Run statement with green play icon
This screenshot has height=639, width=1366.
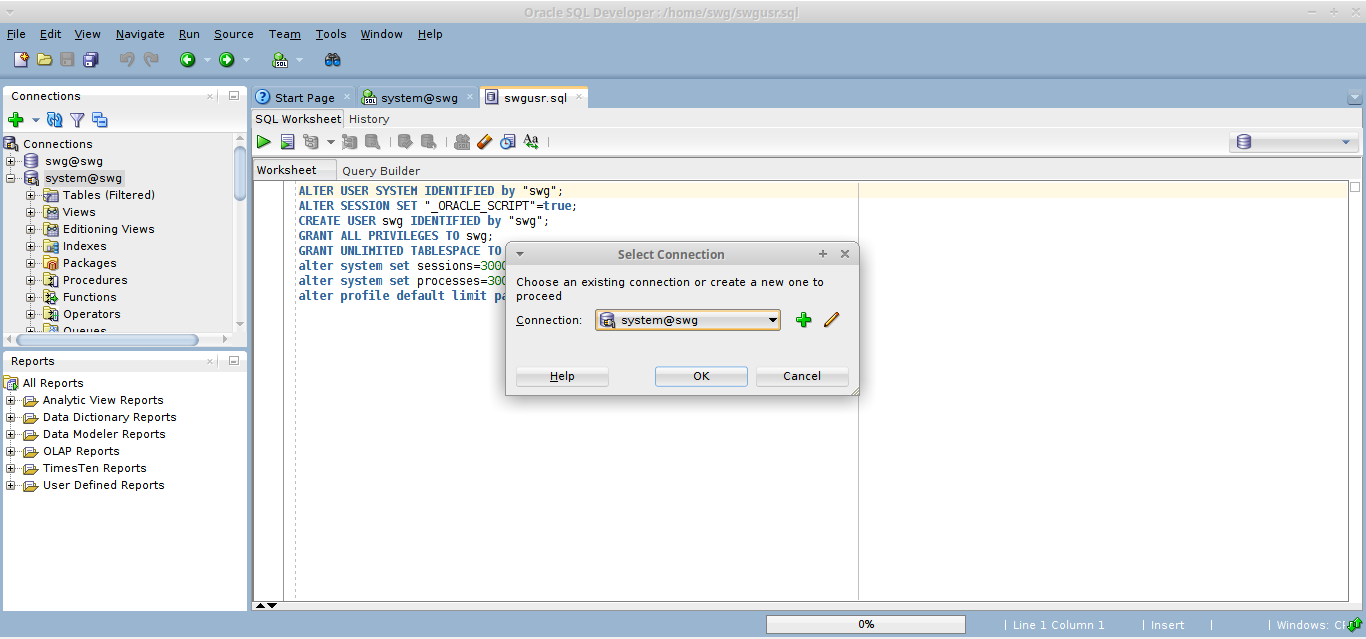264,142
